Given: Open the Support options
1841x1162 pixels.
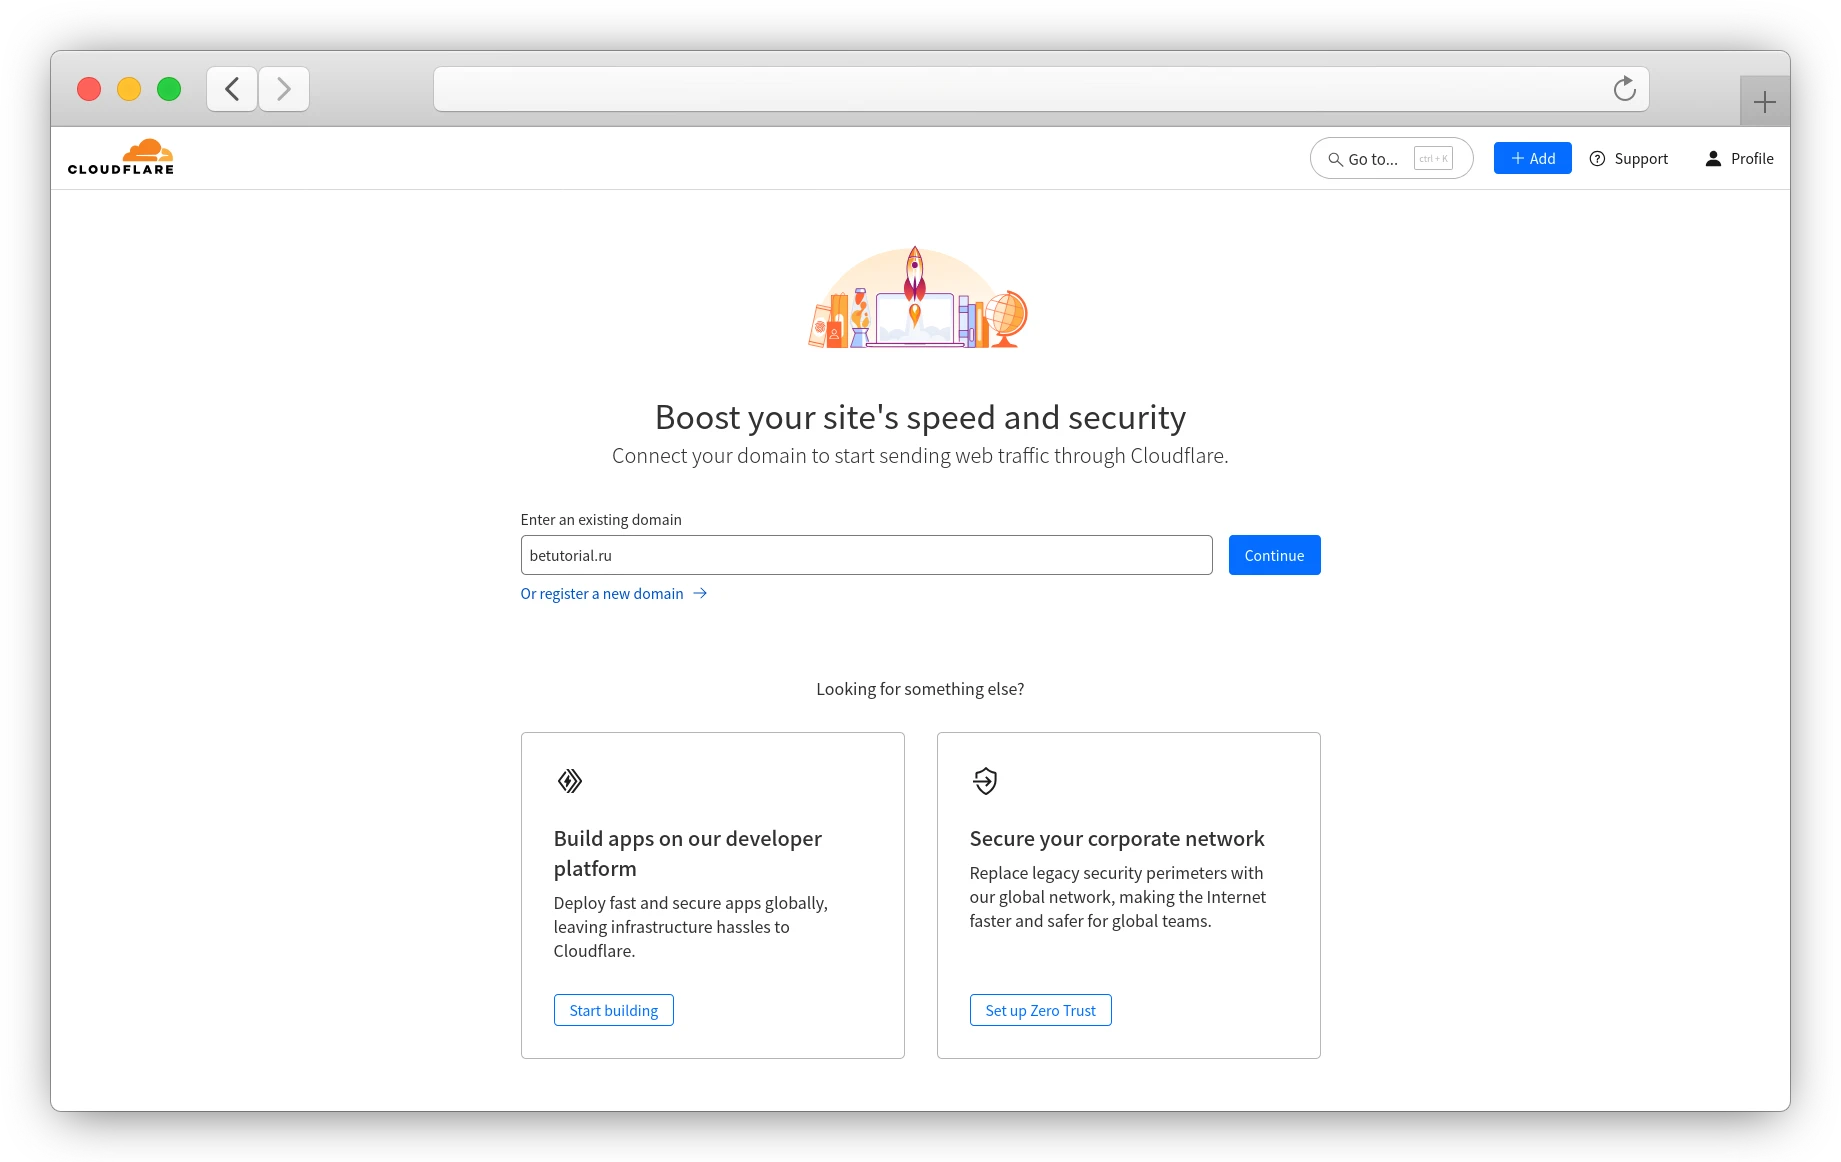Looking at the screenshot, I should point(1628,158).
